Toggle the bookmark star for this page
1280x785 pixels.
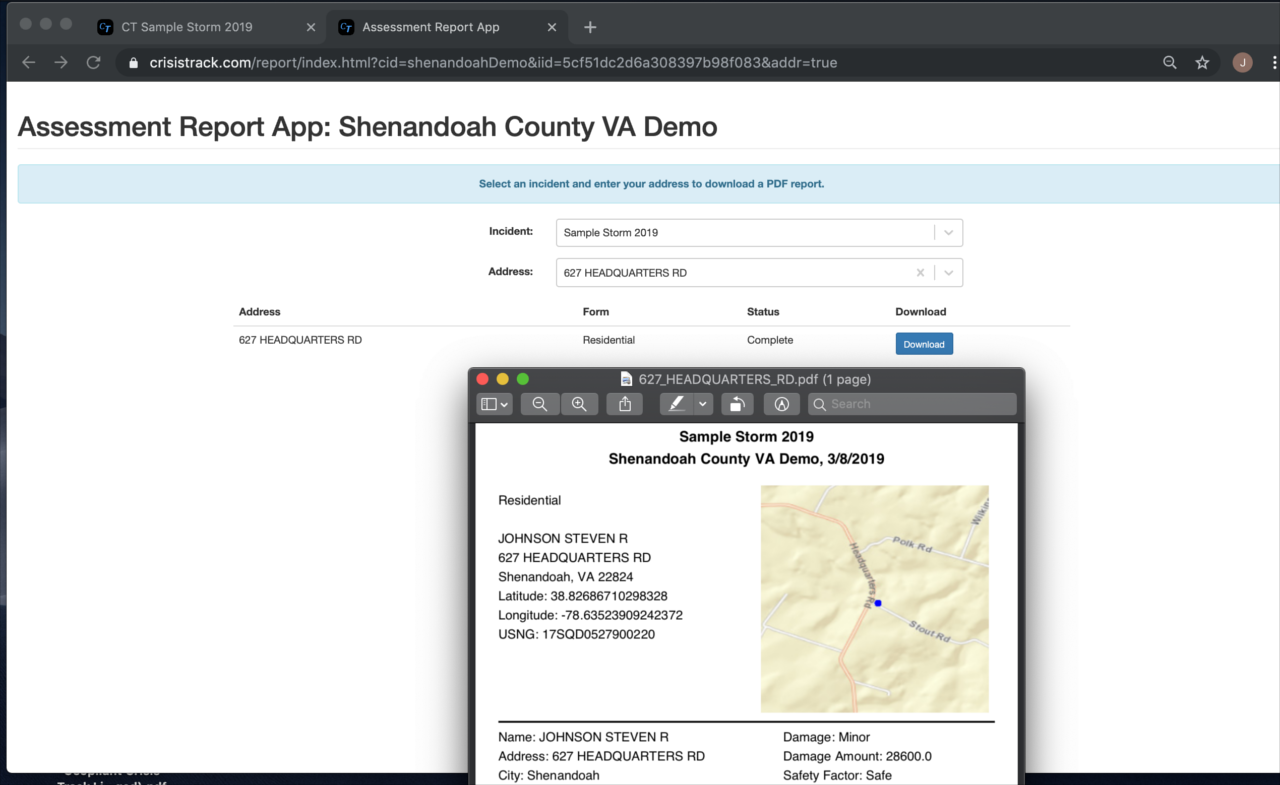tap(1202, 62)
